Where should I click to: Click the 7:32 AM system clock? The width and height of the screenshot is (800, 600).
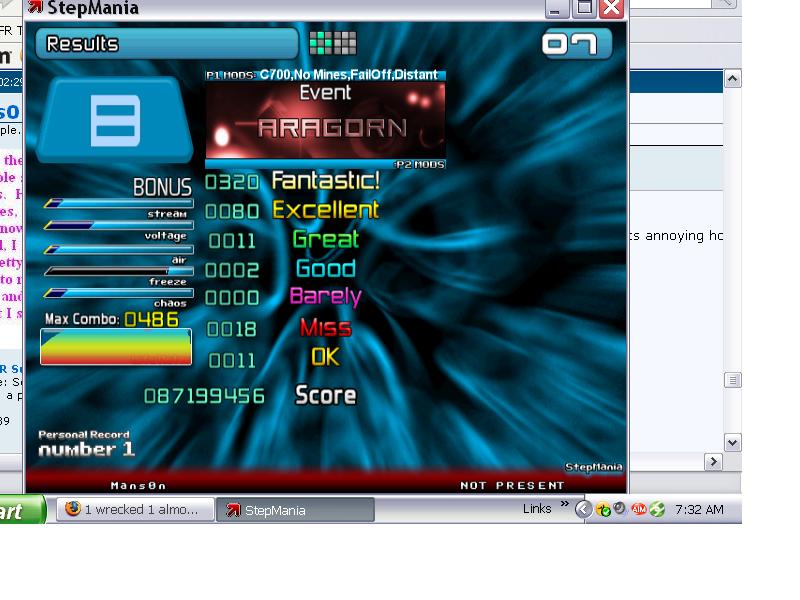pos(699,509)
